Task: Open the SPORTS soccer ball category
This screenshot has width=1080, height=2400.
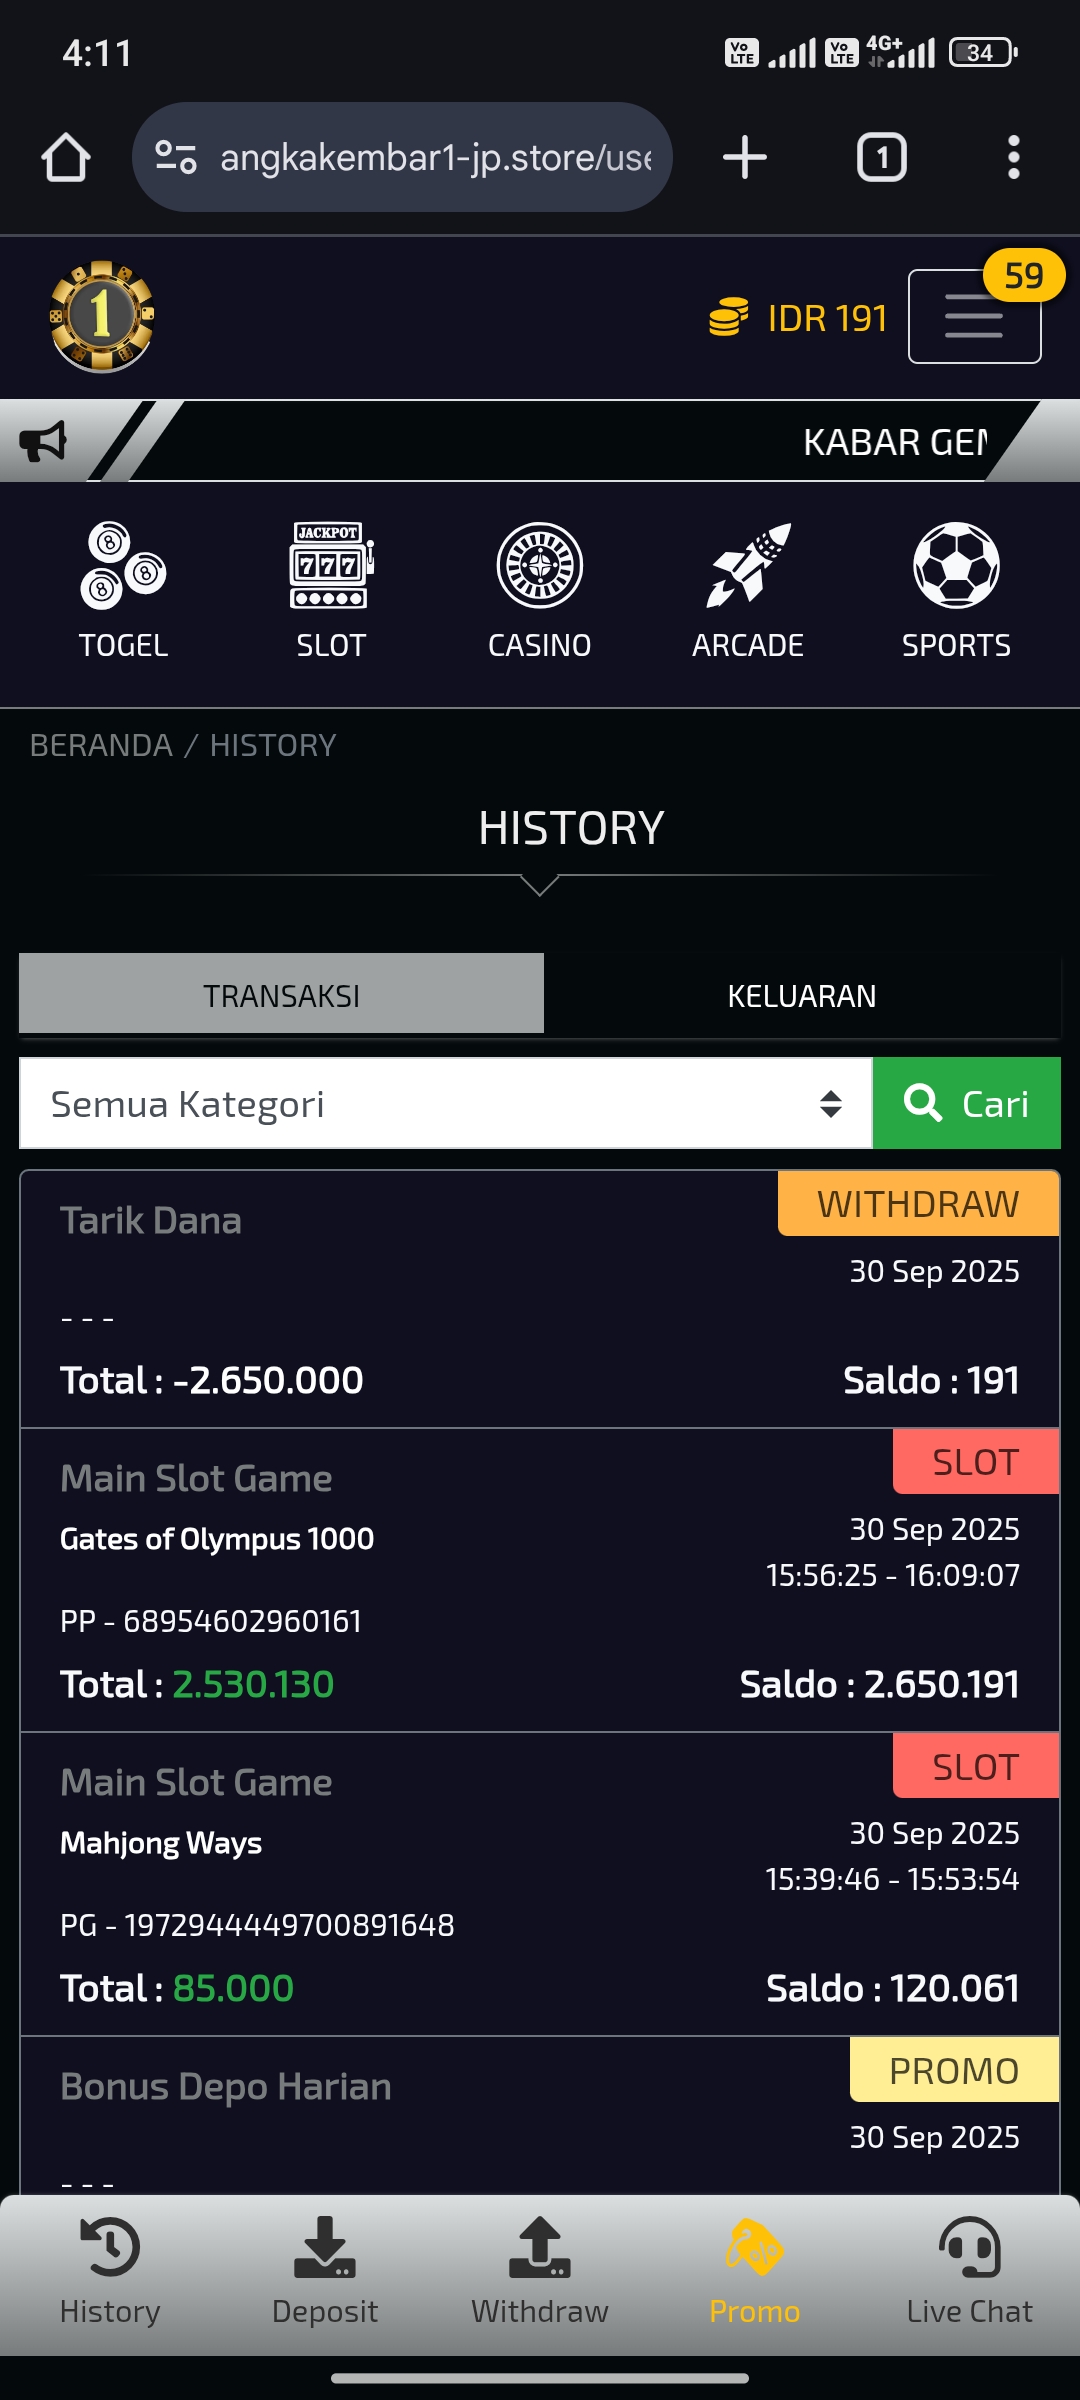Action: [x=956, y=590]
